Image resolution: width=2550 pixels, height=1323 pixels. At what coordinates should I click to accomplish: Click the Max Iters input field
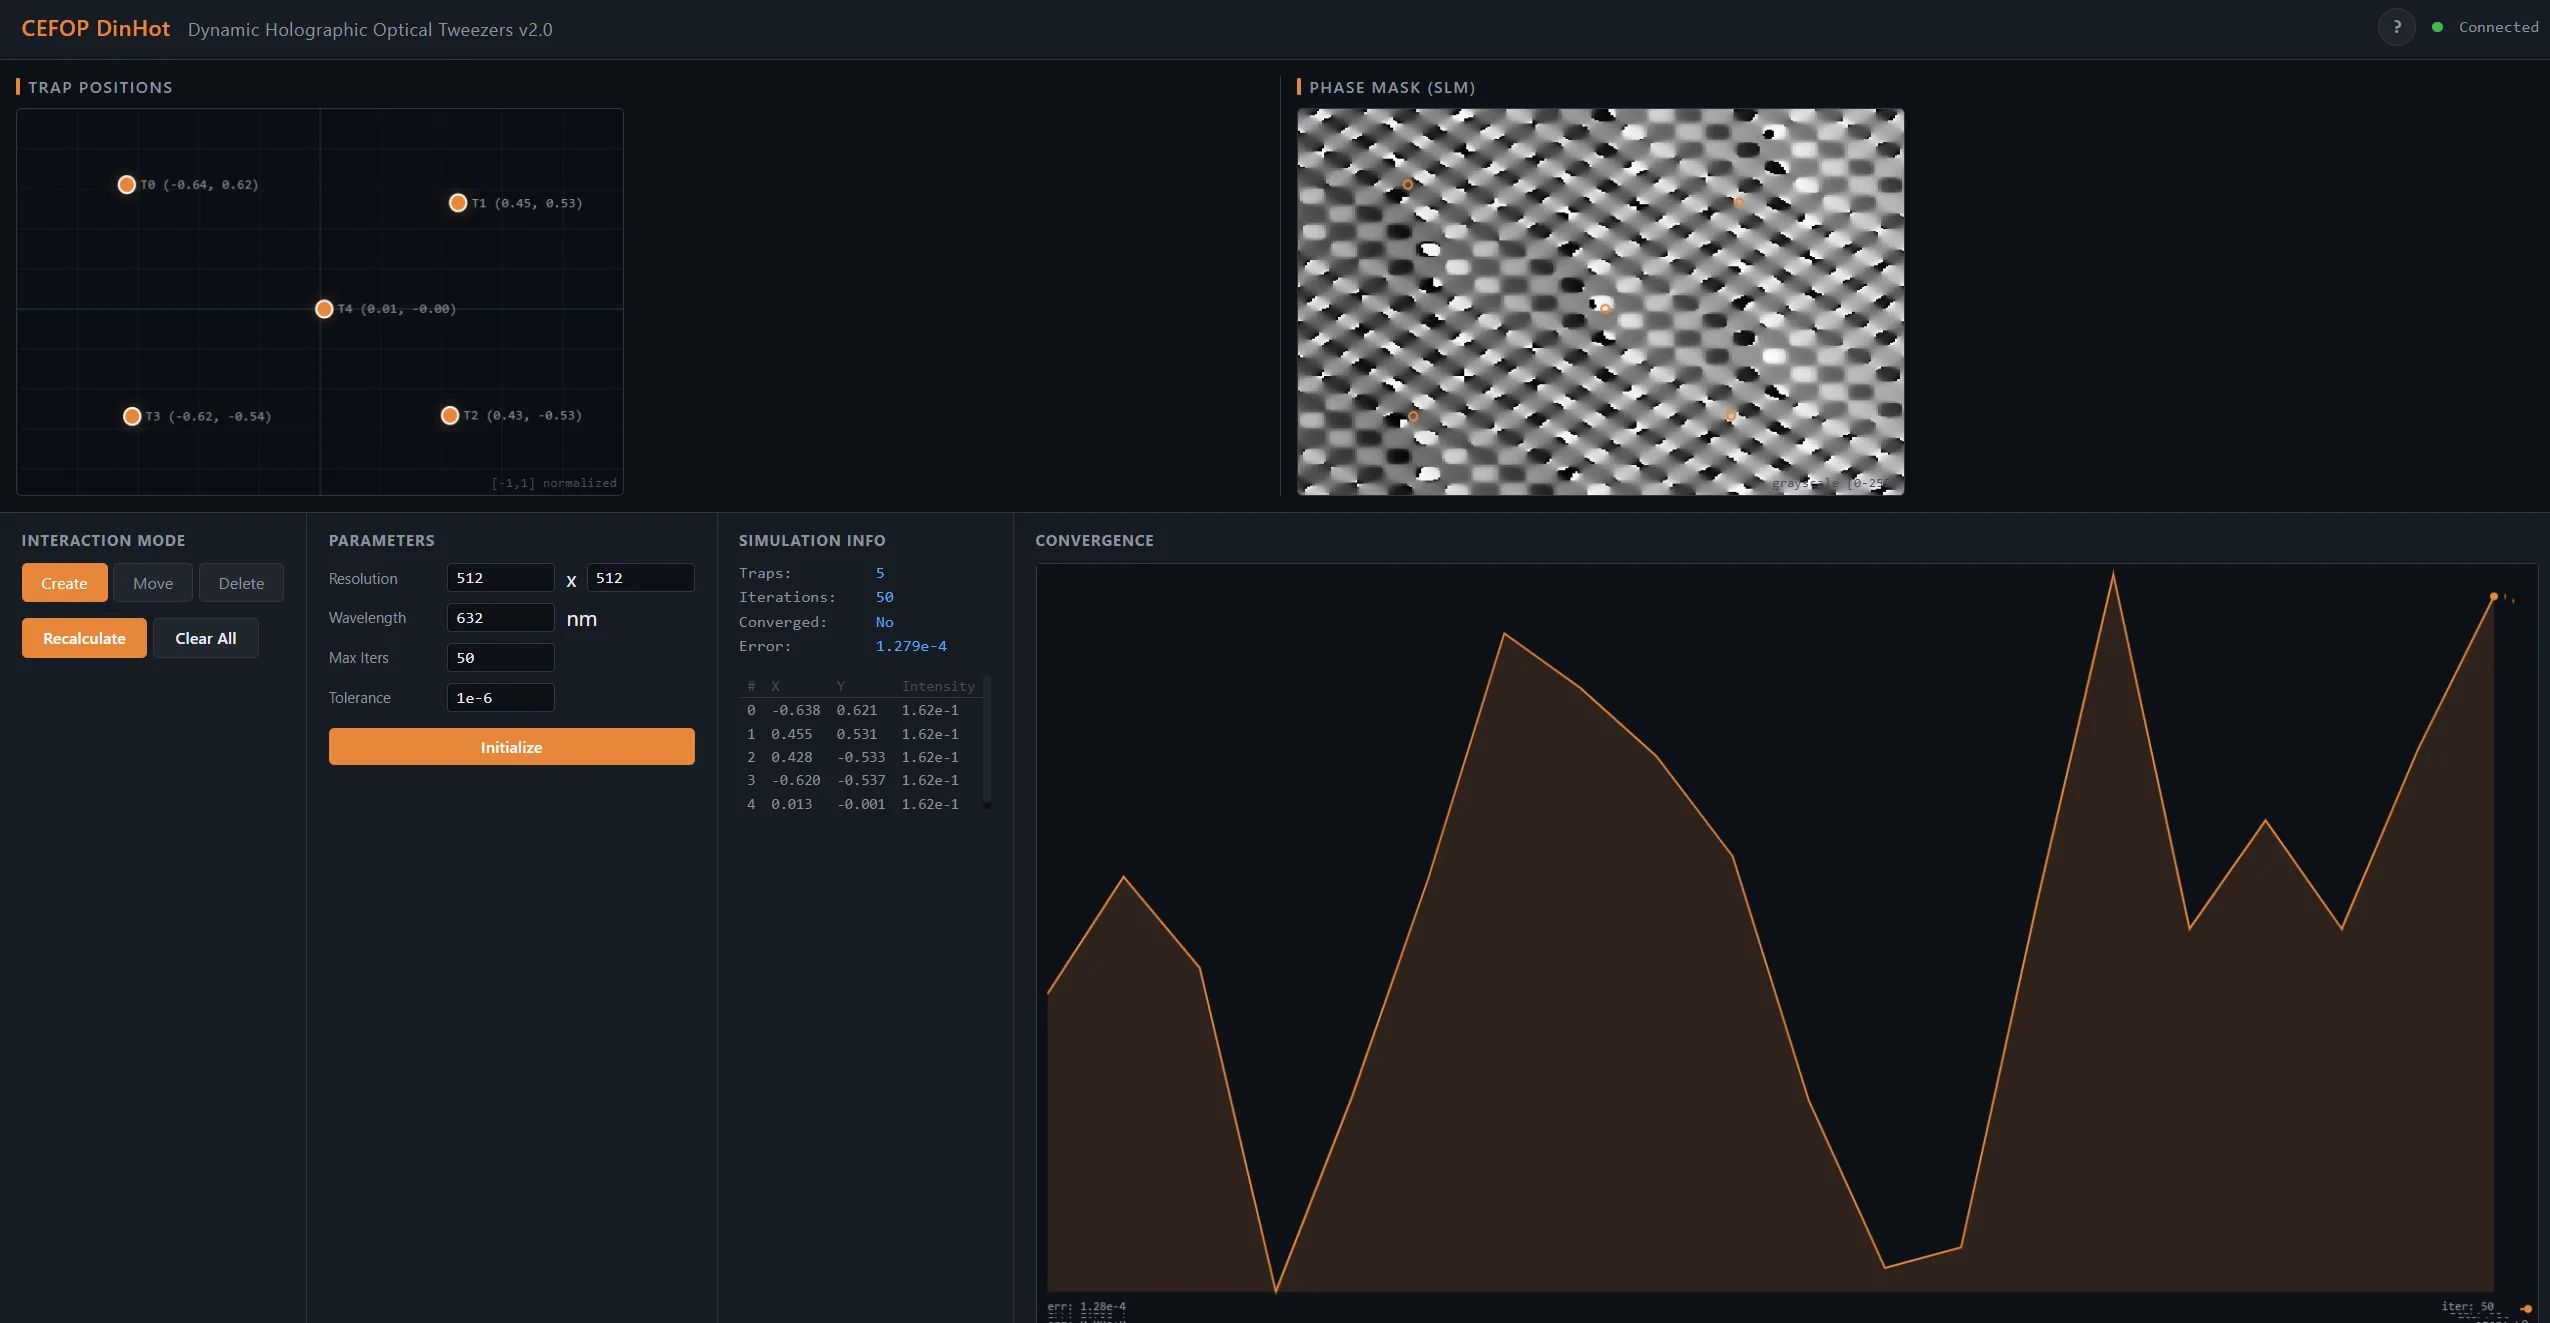click(500, 658)
